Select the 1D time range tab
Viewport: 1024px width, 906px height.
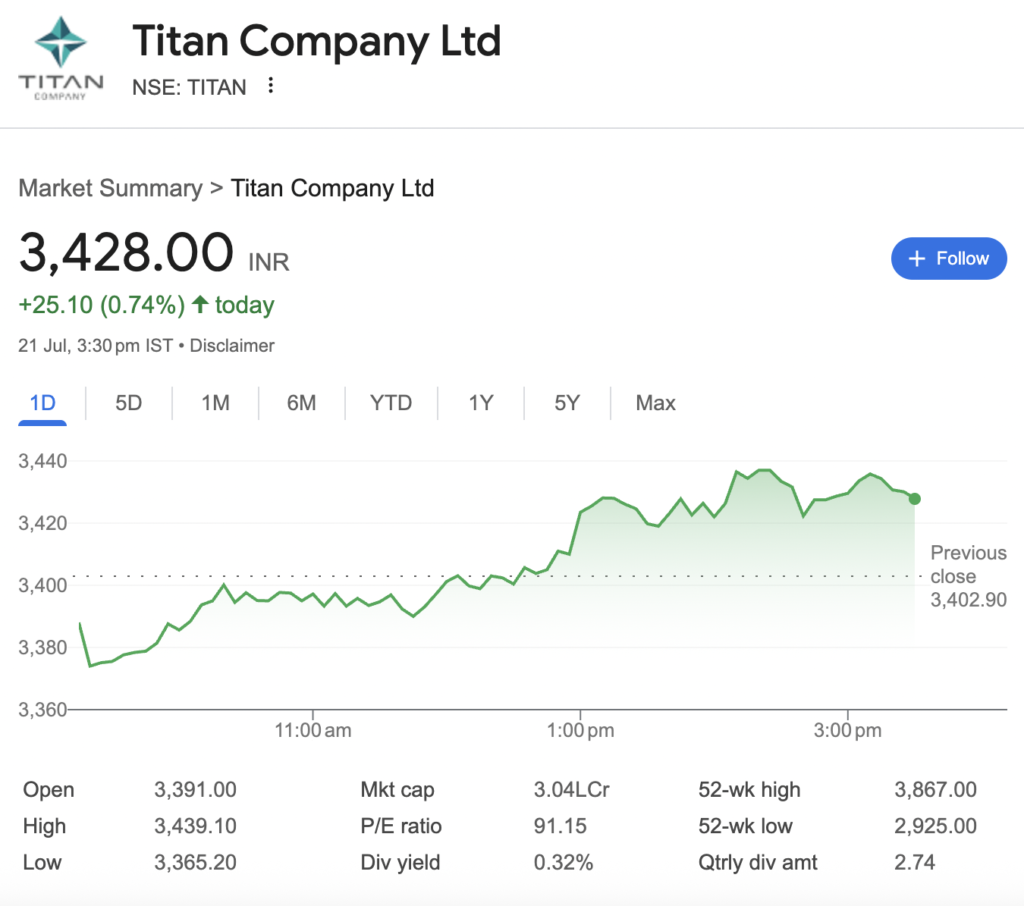tap(42, 403)
